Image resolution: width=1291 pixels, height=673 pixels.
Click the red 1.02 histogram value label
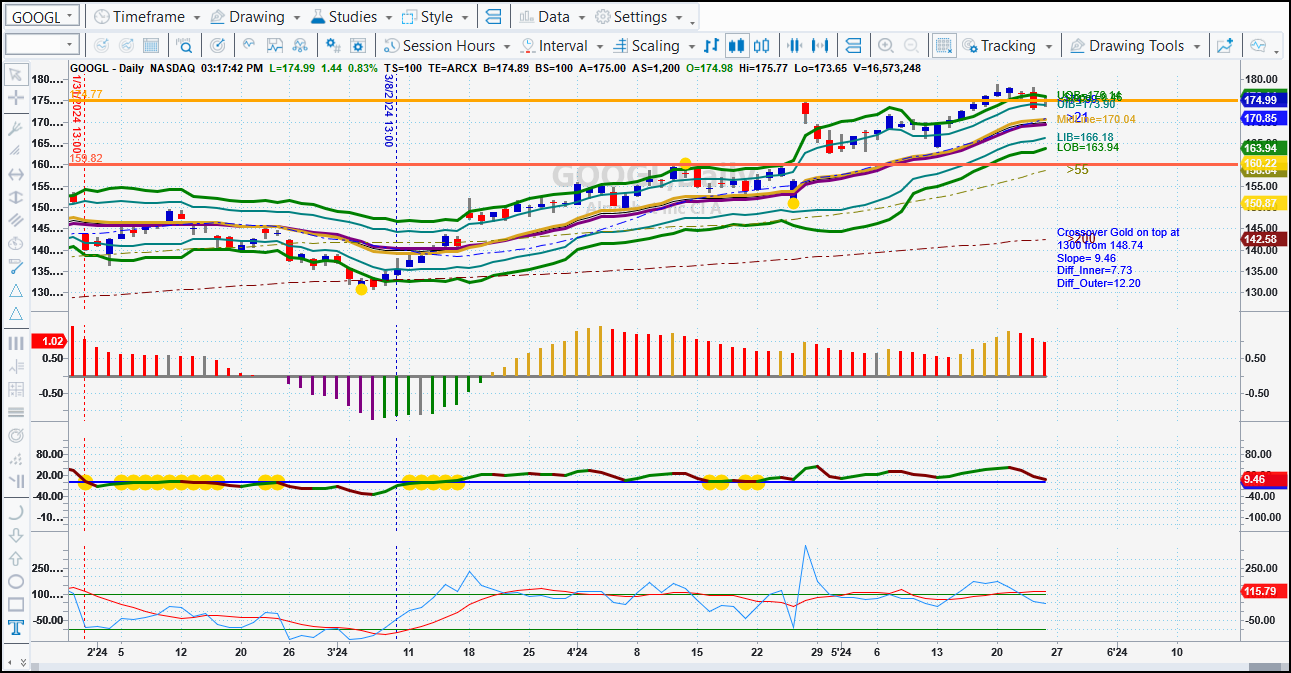tap(48, 341)
